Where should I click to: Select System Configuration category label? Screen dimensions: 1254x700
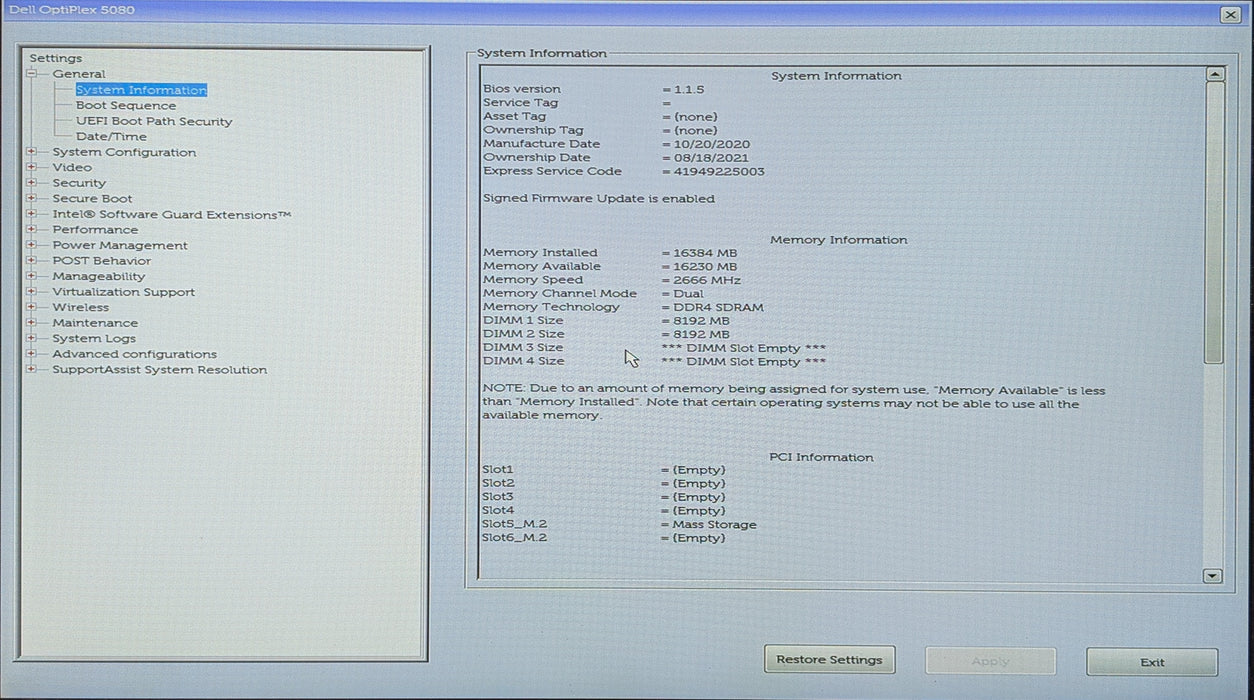124,152
